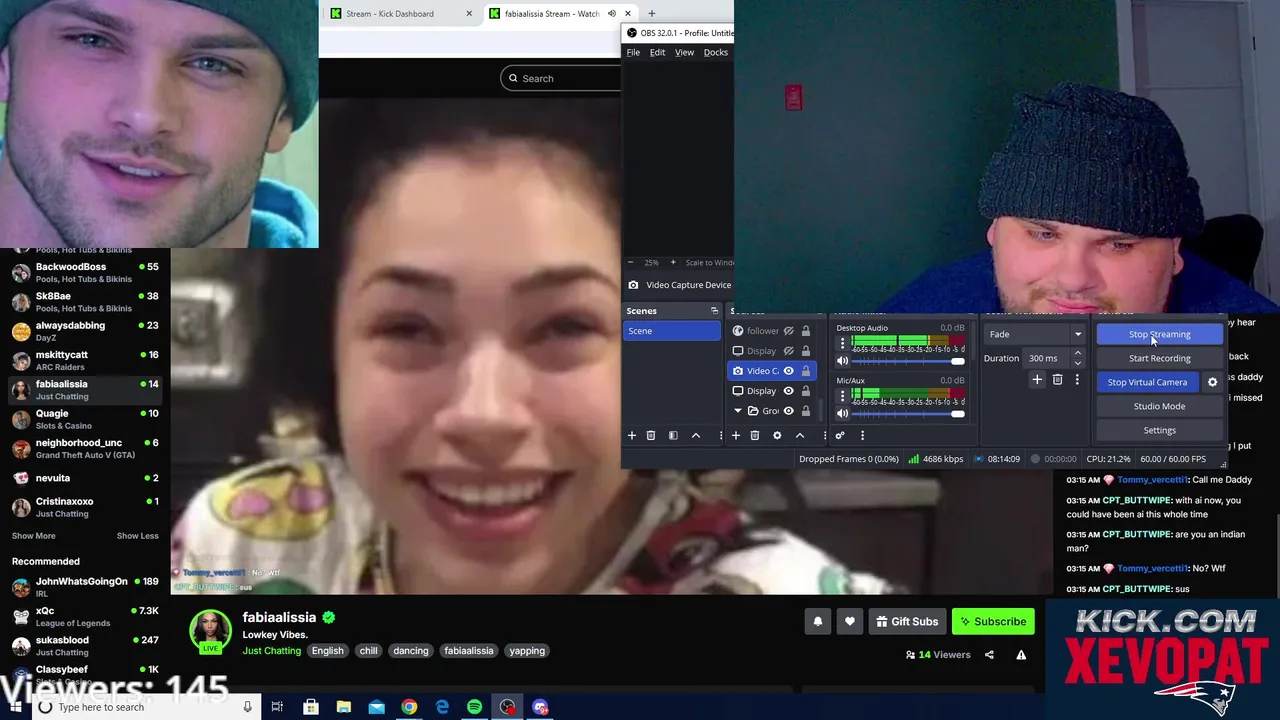Screen dimensions: 1280x720
Task: Click Windows 'Type here to search' box
Action: [x=145, y=707]
